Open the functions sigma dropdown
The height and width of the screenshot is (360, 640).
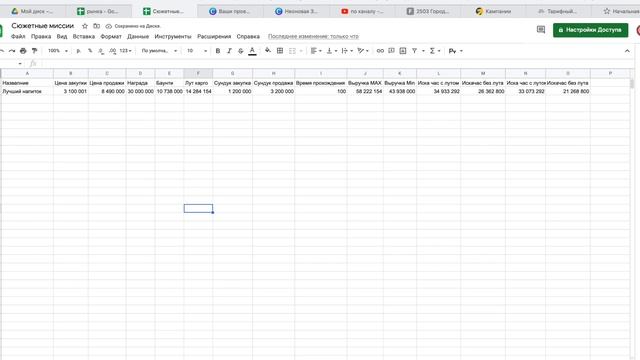(435, 51)
